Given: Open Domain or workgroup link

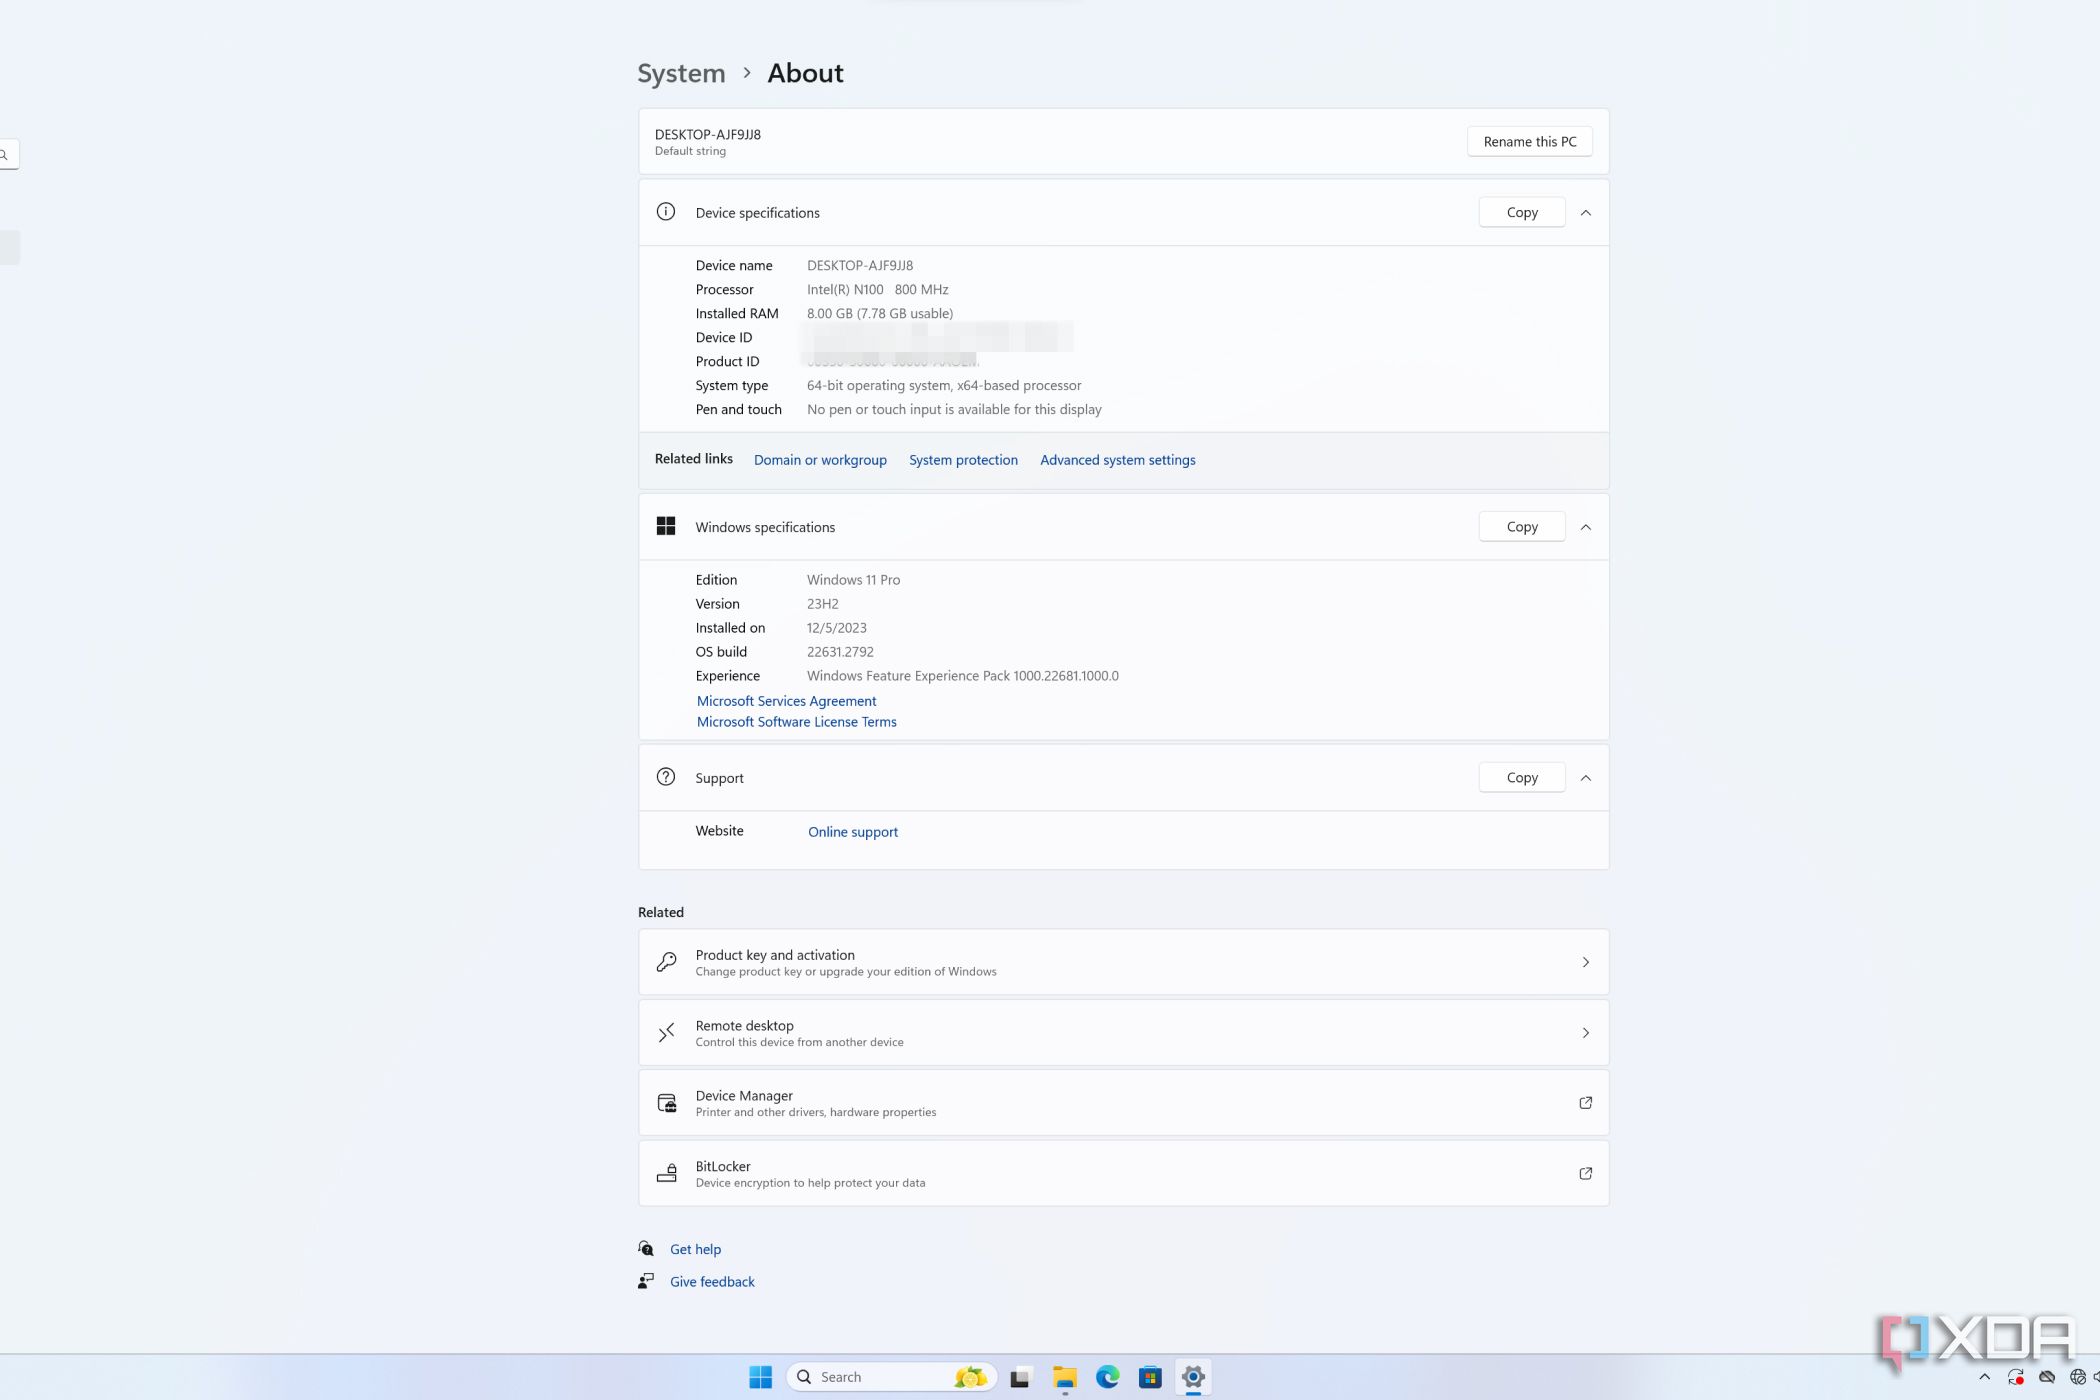Looking at the screenshot, I should (820, 460).
